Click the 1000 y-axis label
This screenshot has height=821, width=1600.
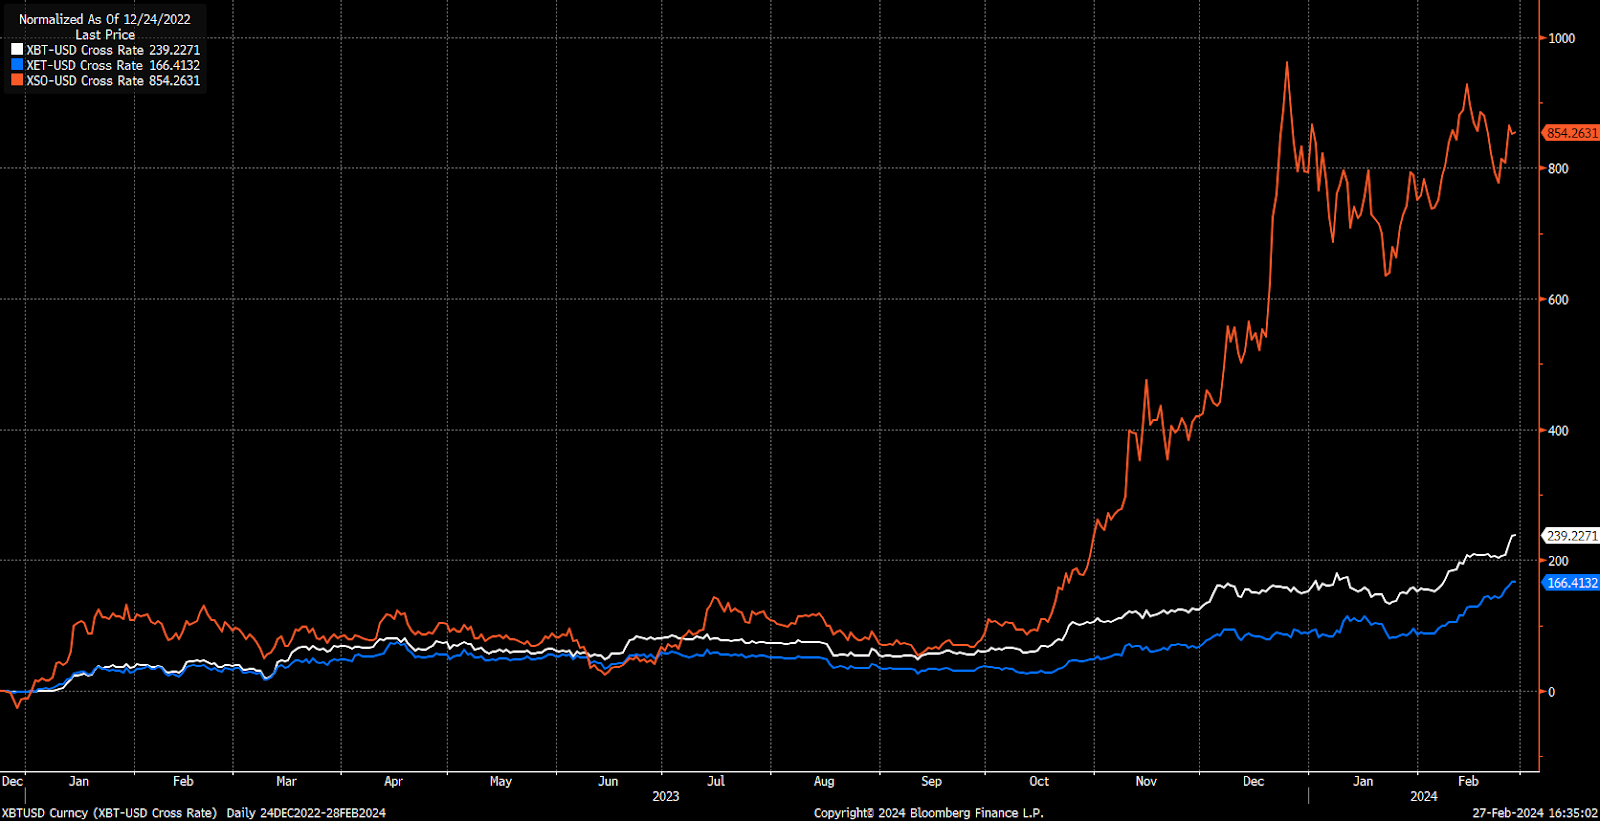tap(1561, 38)
